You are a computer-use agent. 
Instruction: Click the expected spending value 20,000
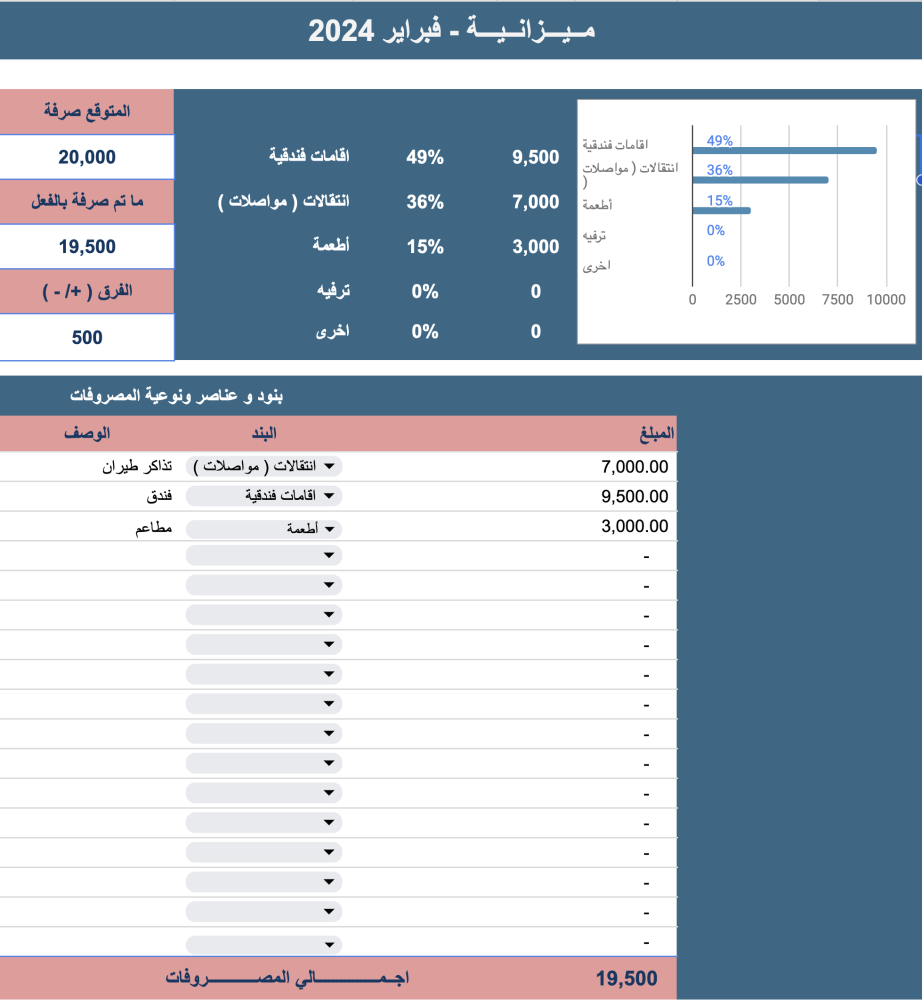coord(87,157)
